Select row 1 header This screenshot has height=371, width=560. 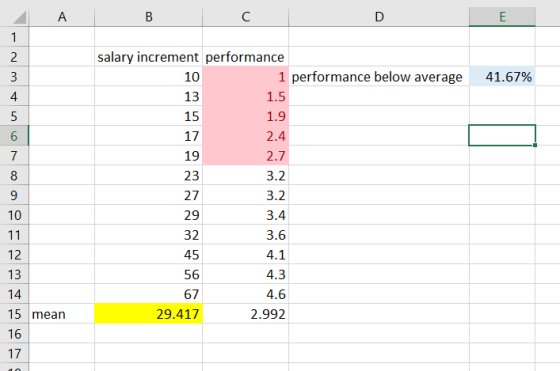pyautogui.click(x=14, y=37)
